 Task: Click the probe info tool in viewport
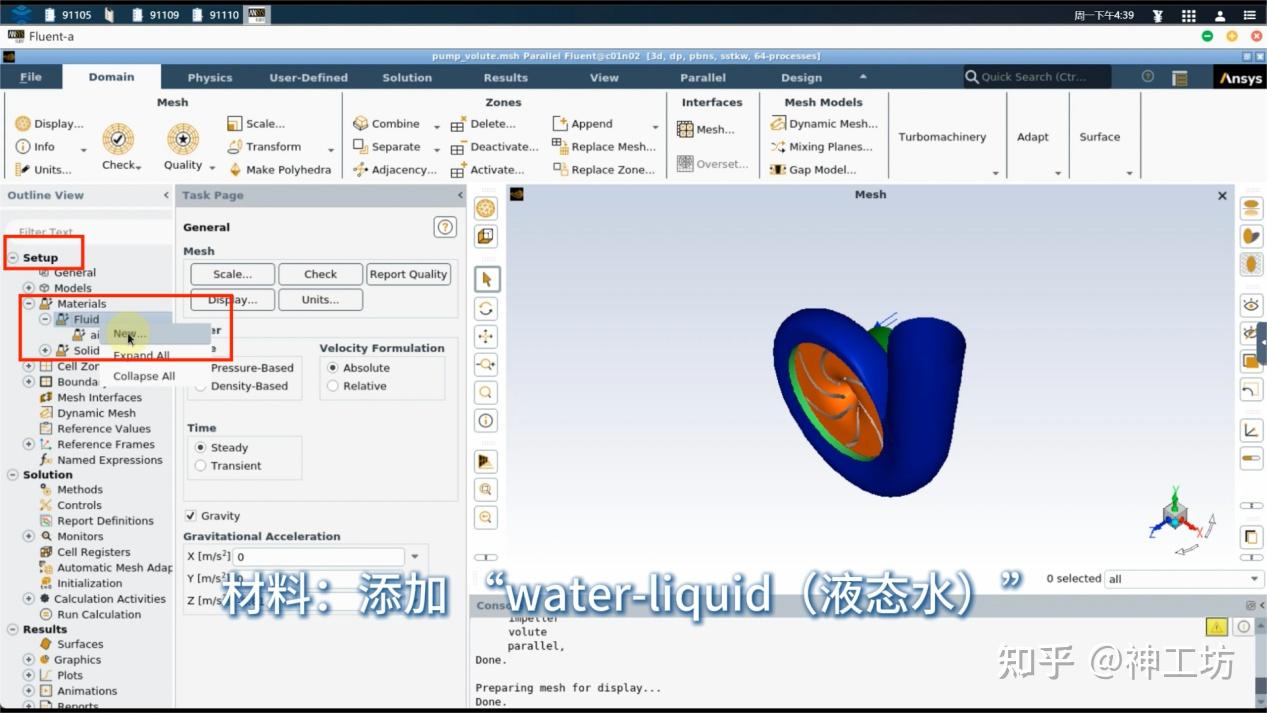click(486, 420)
